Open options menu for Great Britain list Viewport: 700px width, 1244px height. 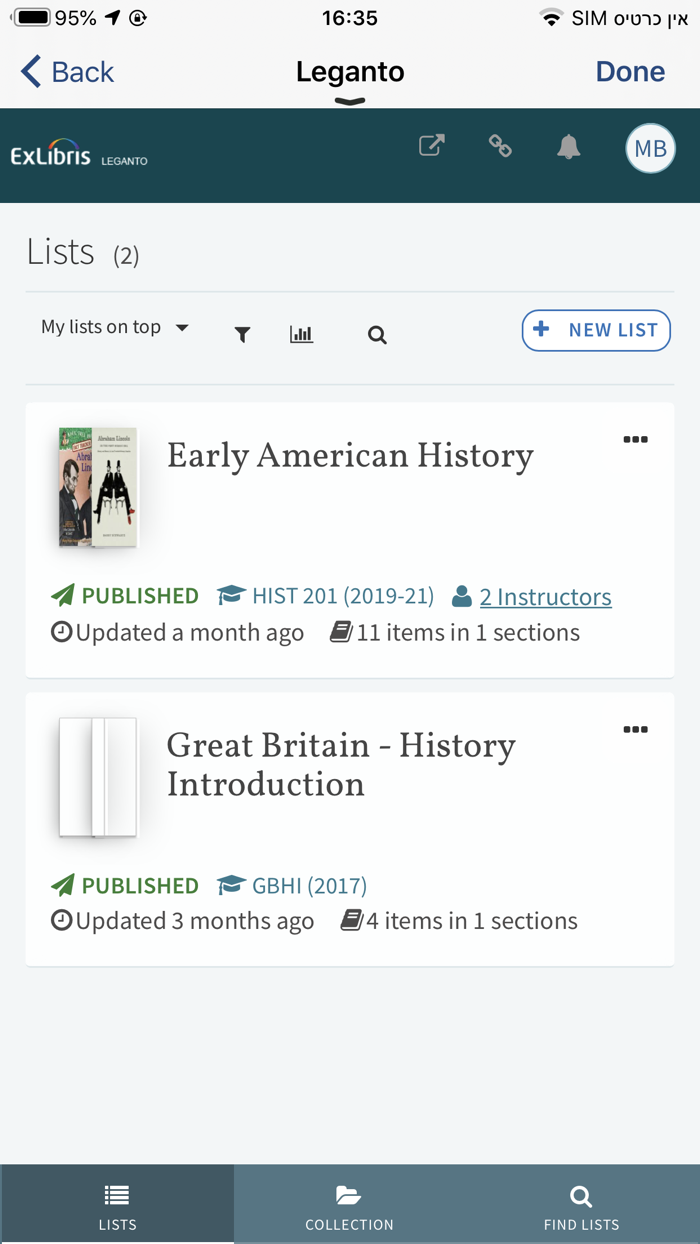[635, 729]
